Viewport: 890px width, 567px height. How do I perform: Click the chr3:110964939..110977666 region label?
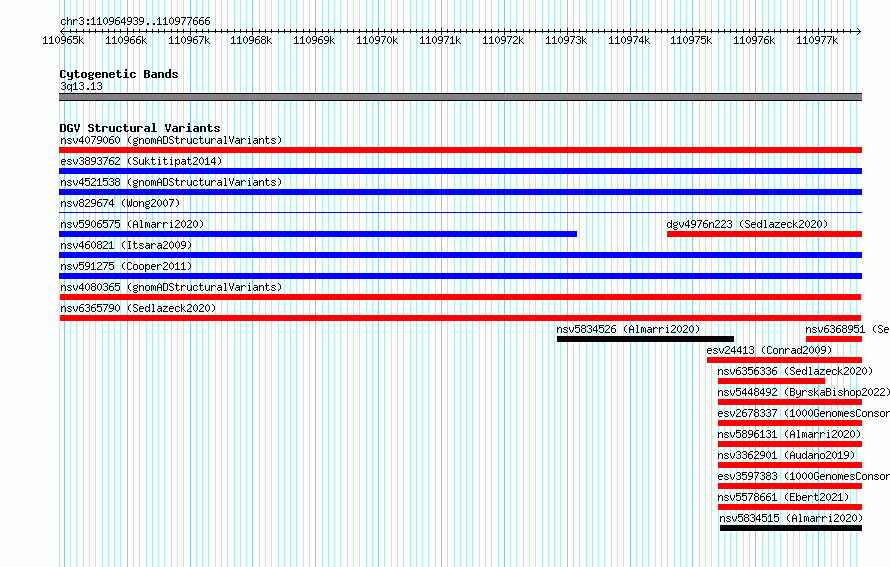coord(135,21)
